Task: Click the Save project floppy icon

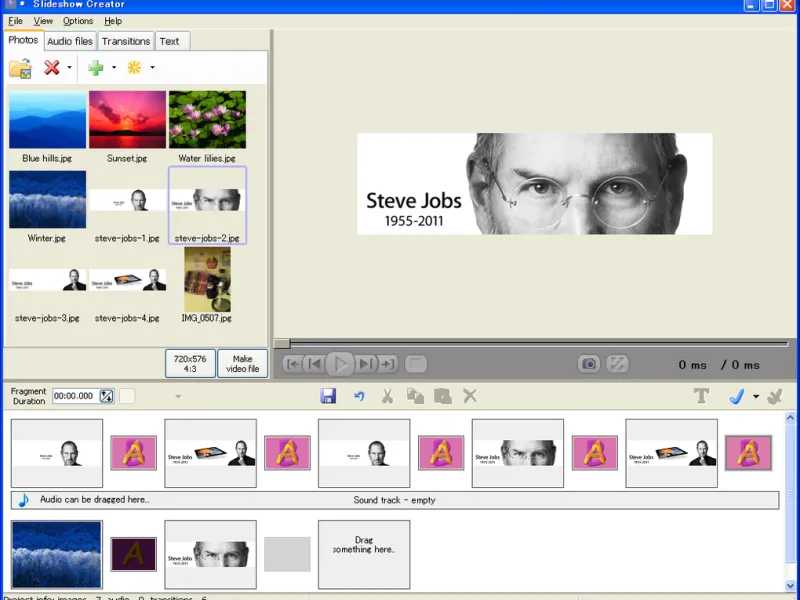Action: point(328,396)
